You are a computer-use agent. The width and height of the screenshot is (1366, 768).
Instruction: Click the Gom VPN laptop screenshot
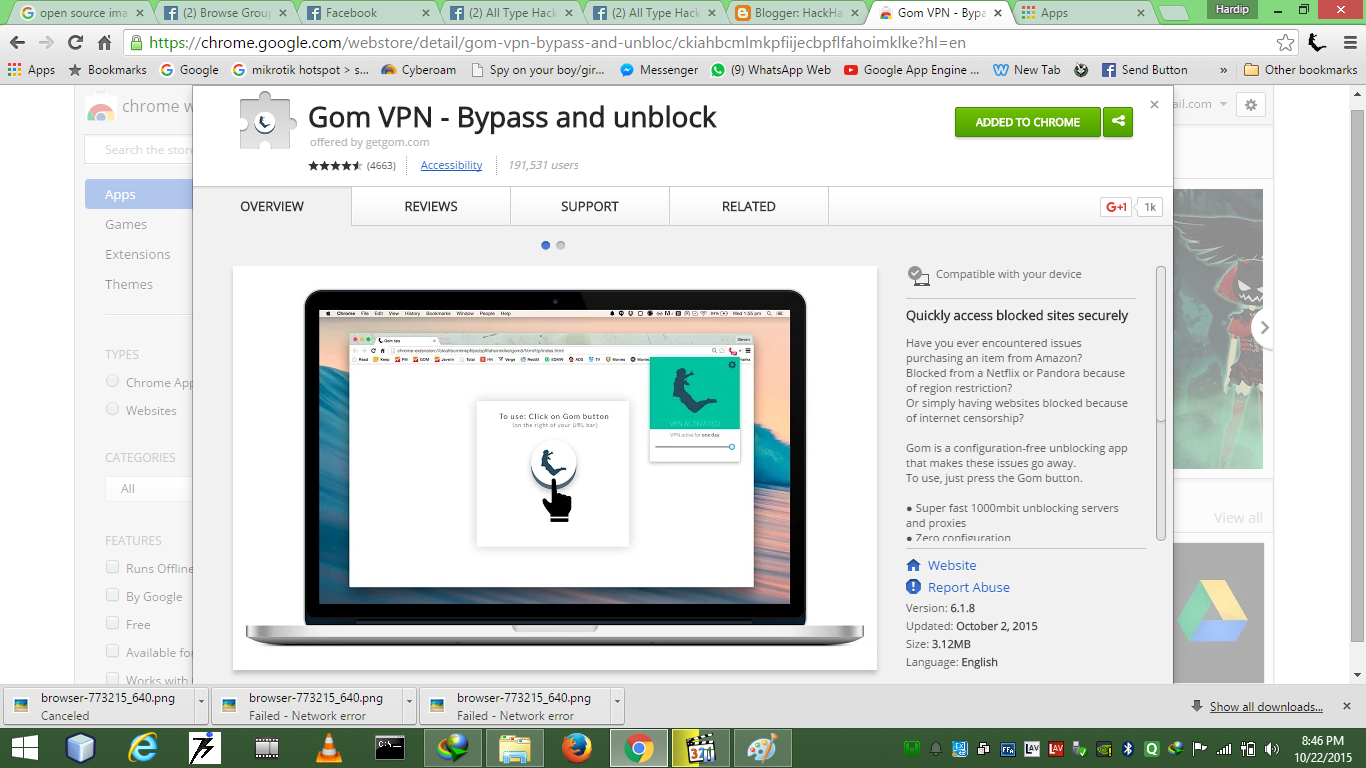tap(555, 468)
